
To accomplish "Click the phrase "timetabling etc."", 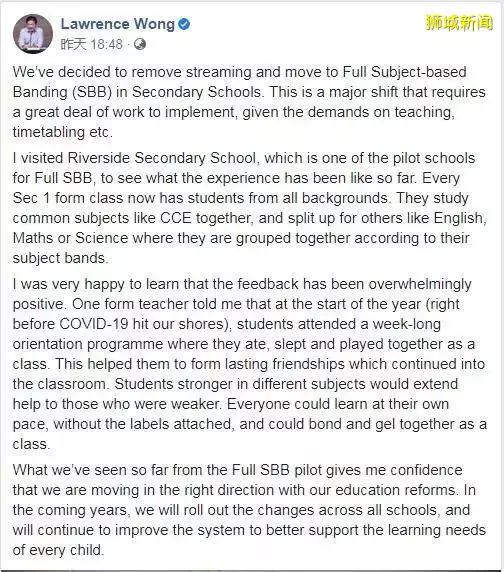I will pos(63,132).
